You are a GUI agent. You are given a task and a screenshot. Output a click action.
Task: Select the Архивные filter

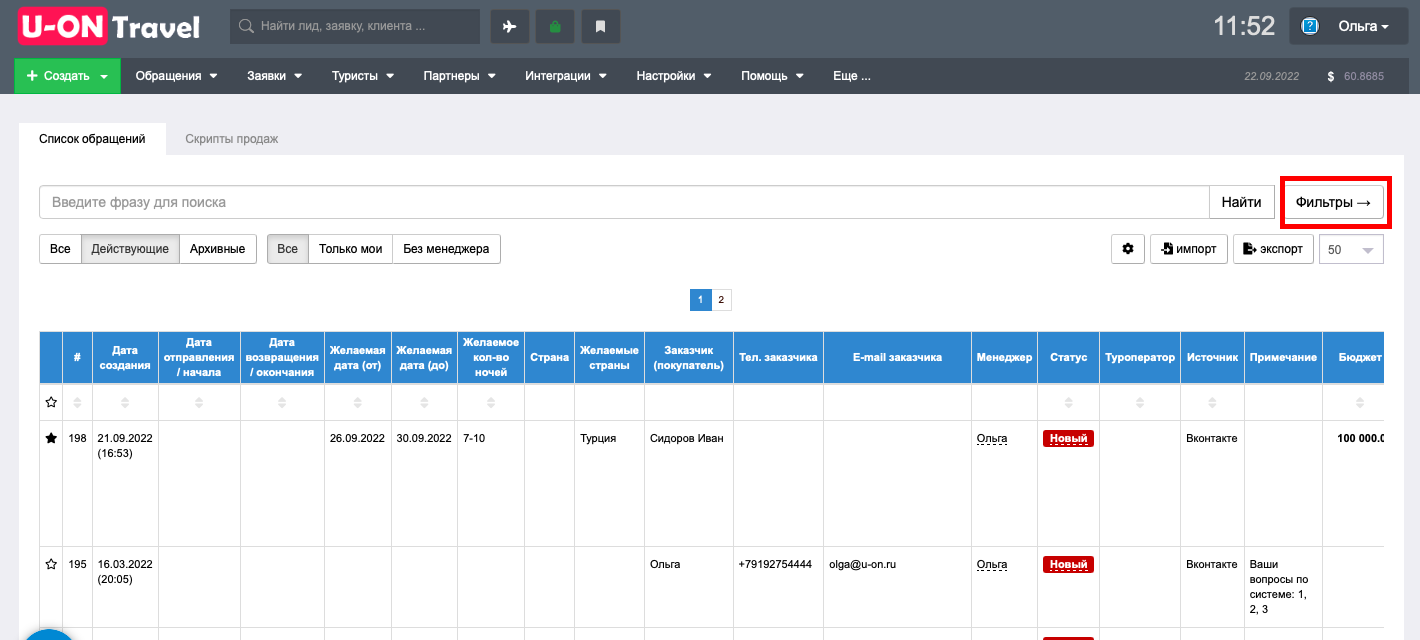coord(218,249)
